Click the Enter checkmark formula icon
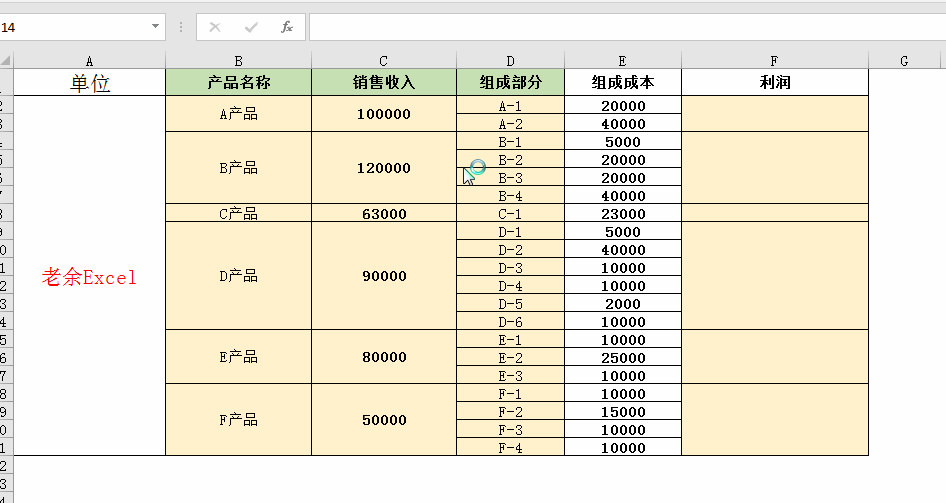The width and height of the screenshot is (946, 503). point(251,27)
